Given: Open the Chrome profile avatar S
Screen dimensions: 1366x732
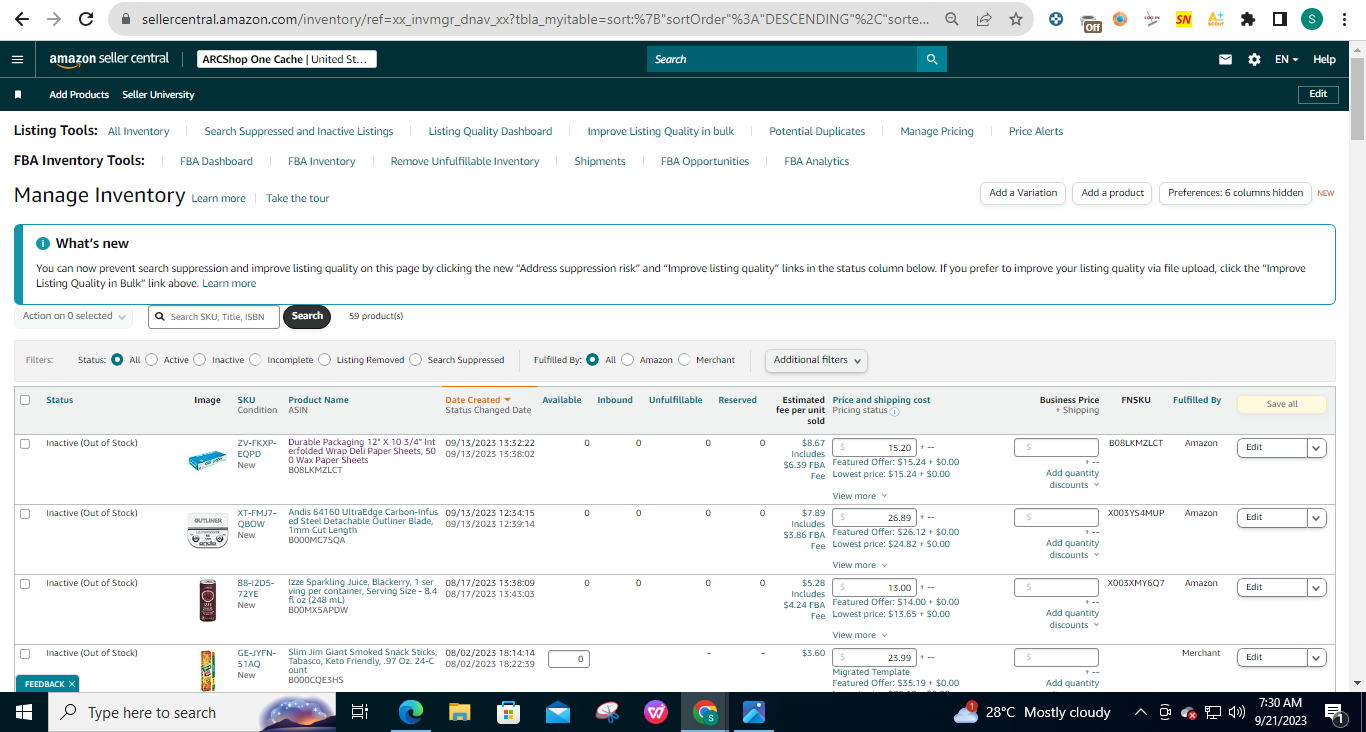Looking at the screenshot, I should (1311, 19).
